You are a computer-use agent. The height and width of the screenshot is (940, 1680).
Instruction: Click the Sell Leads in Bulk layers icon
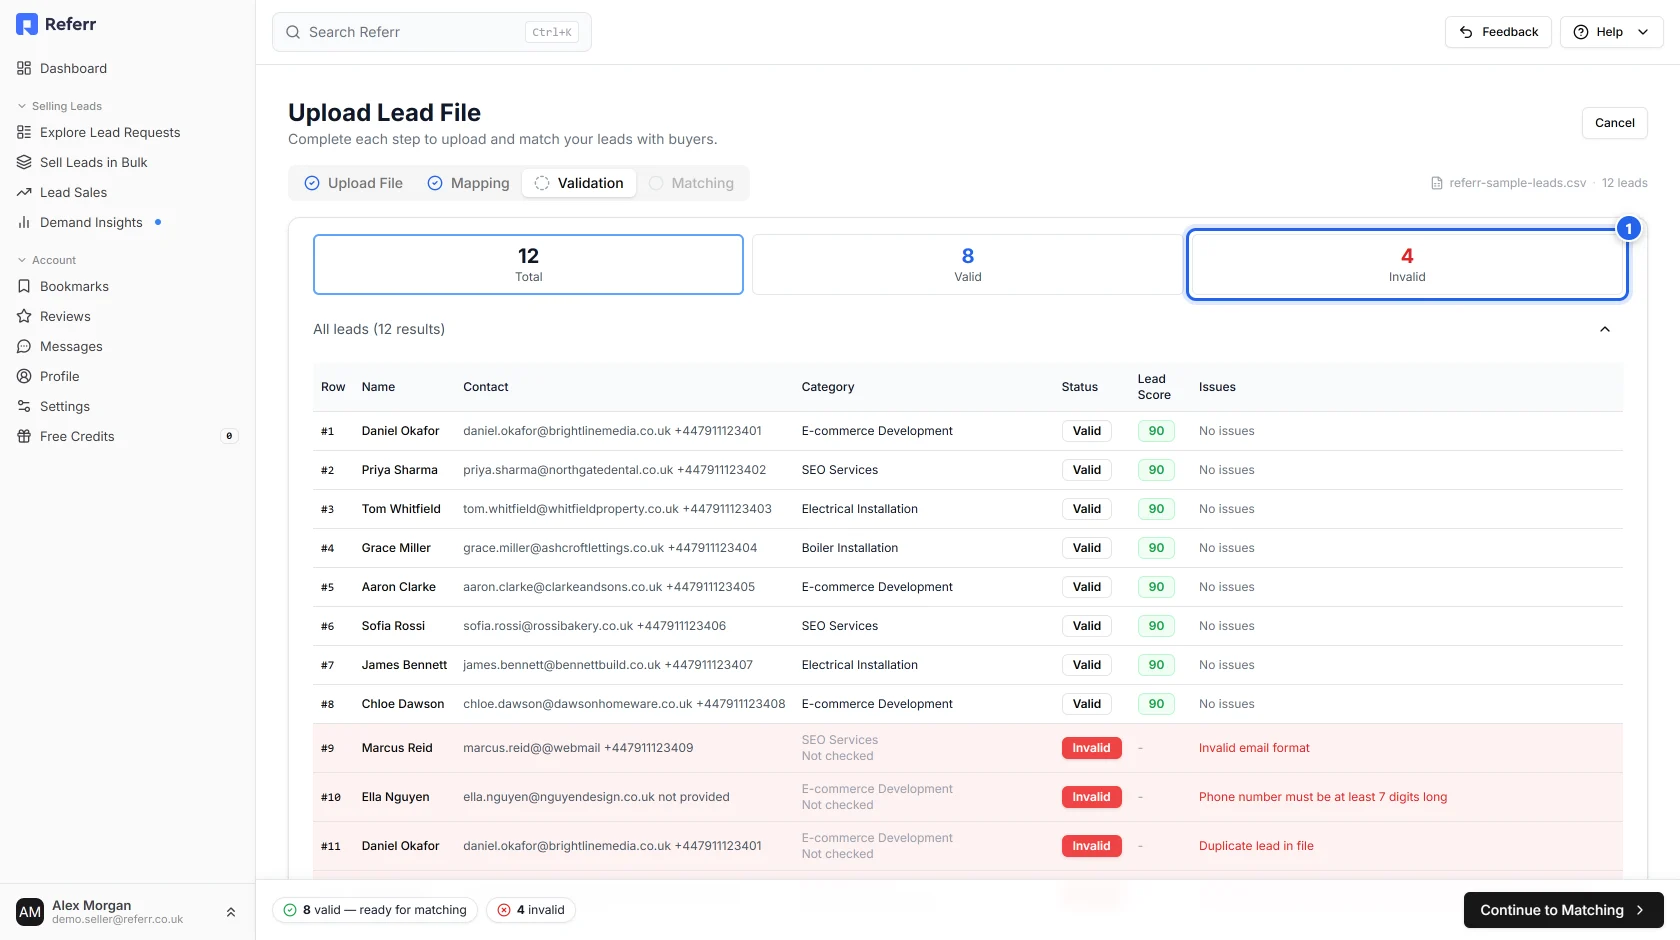pos(24,162)
